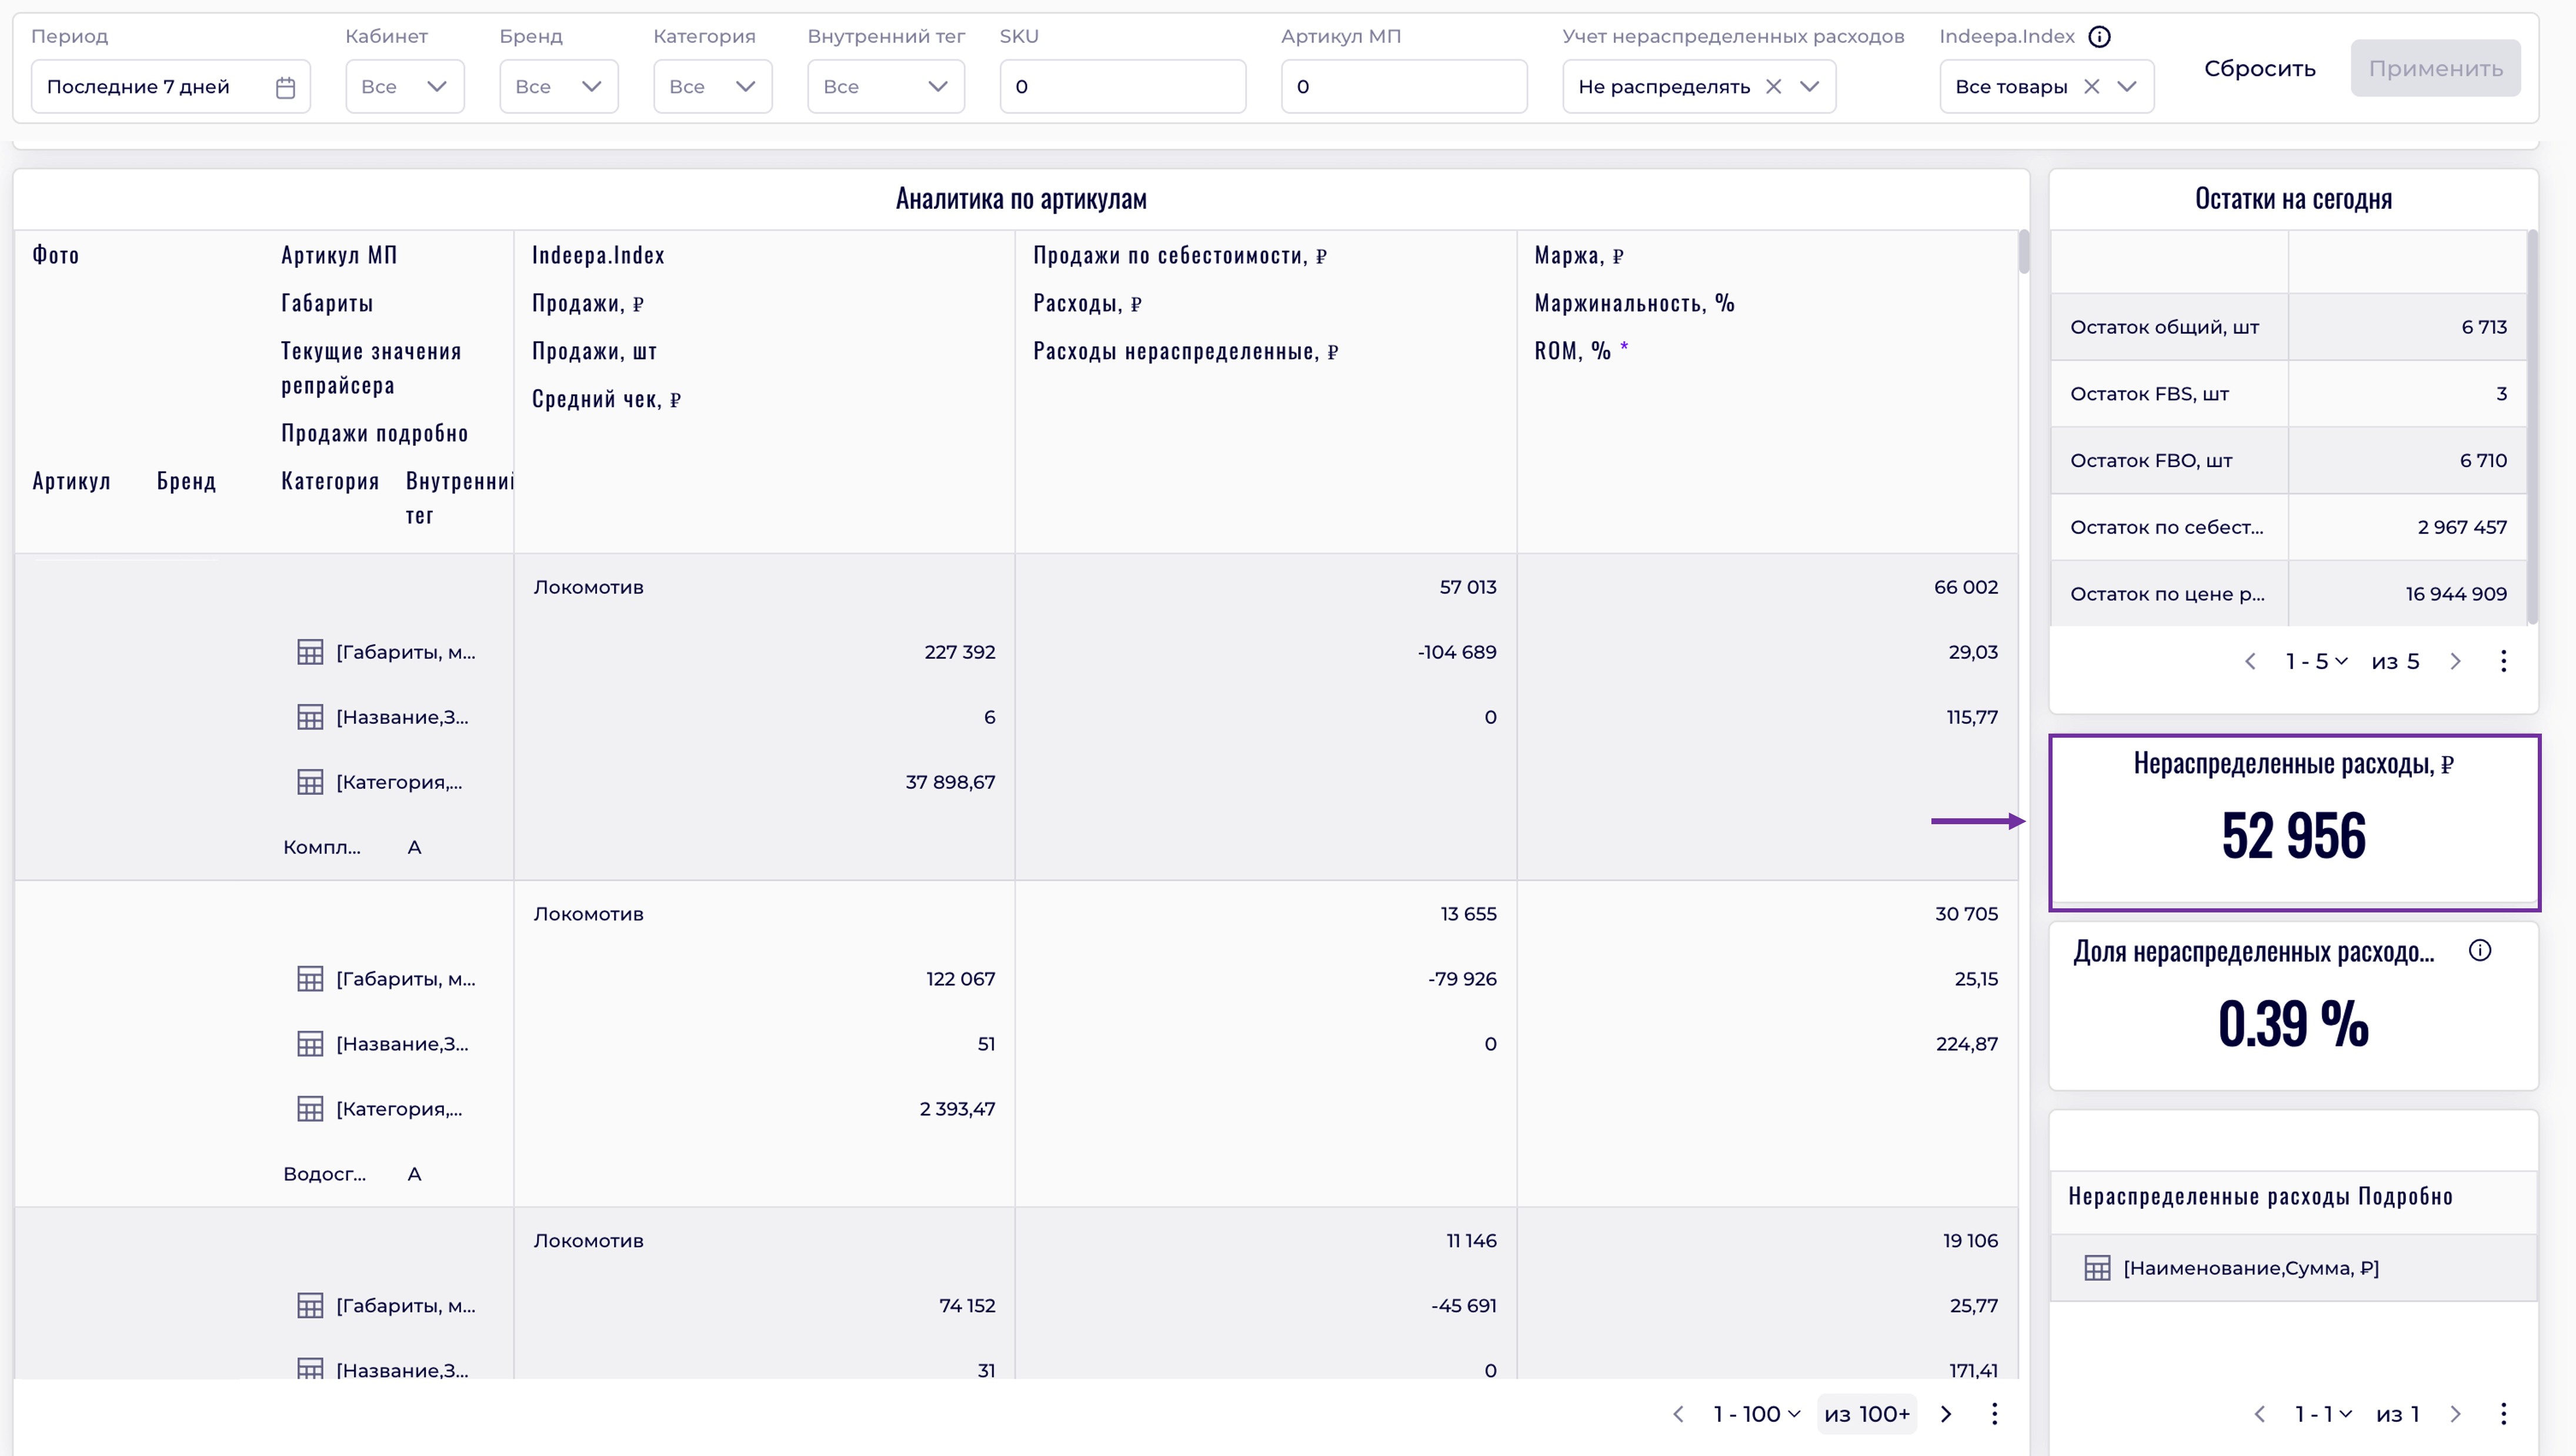2576x1456 pixels.
Task: Go to next page of articles table
Action: click(1946, 1414)
